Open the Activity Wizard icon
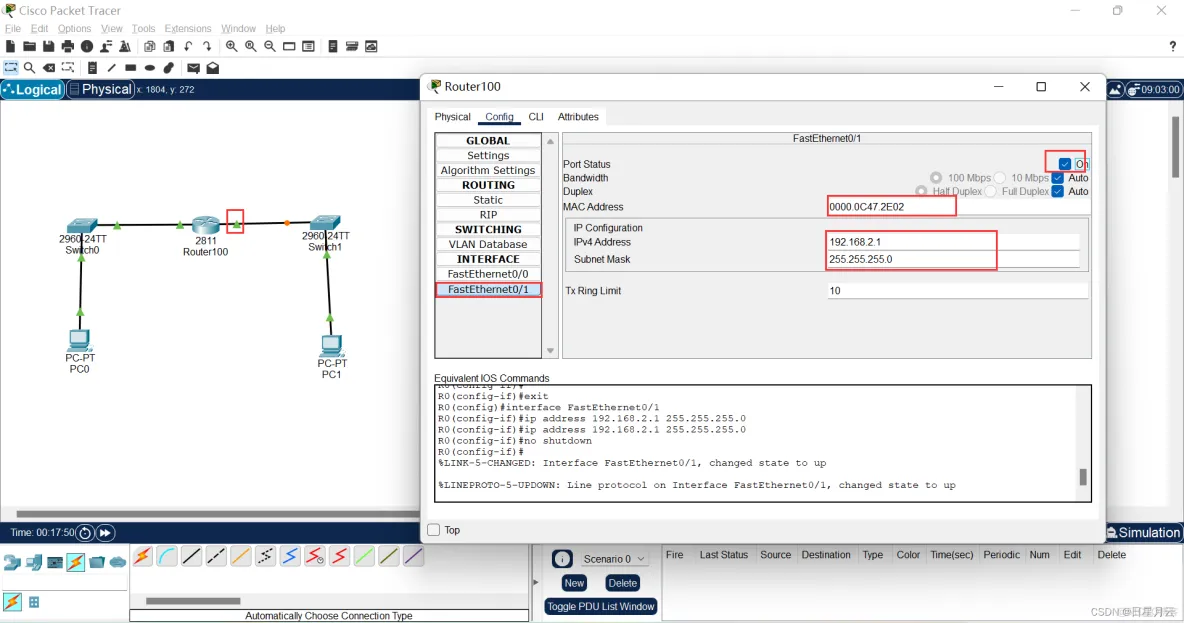Screen dimensions: 1184x623 (x=106, y=47)
